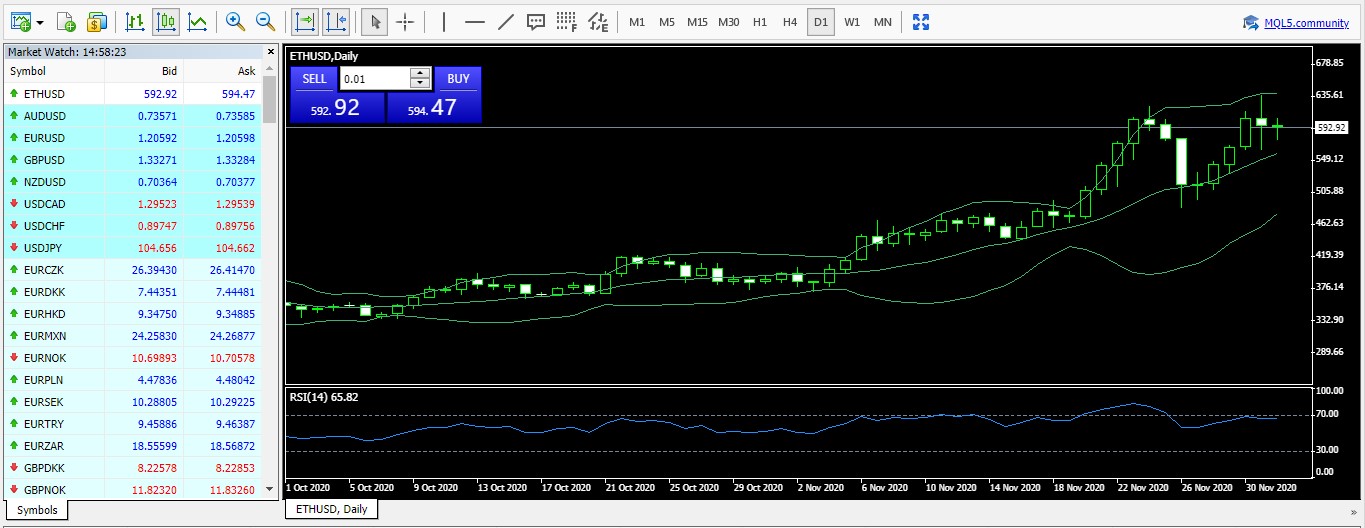This screenshot has height=528, width=1365.
Task: Set timeframe to M15
Action: point(698,22)
